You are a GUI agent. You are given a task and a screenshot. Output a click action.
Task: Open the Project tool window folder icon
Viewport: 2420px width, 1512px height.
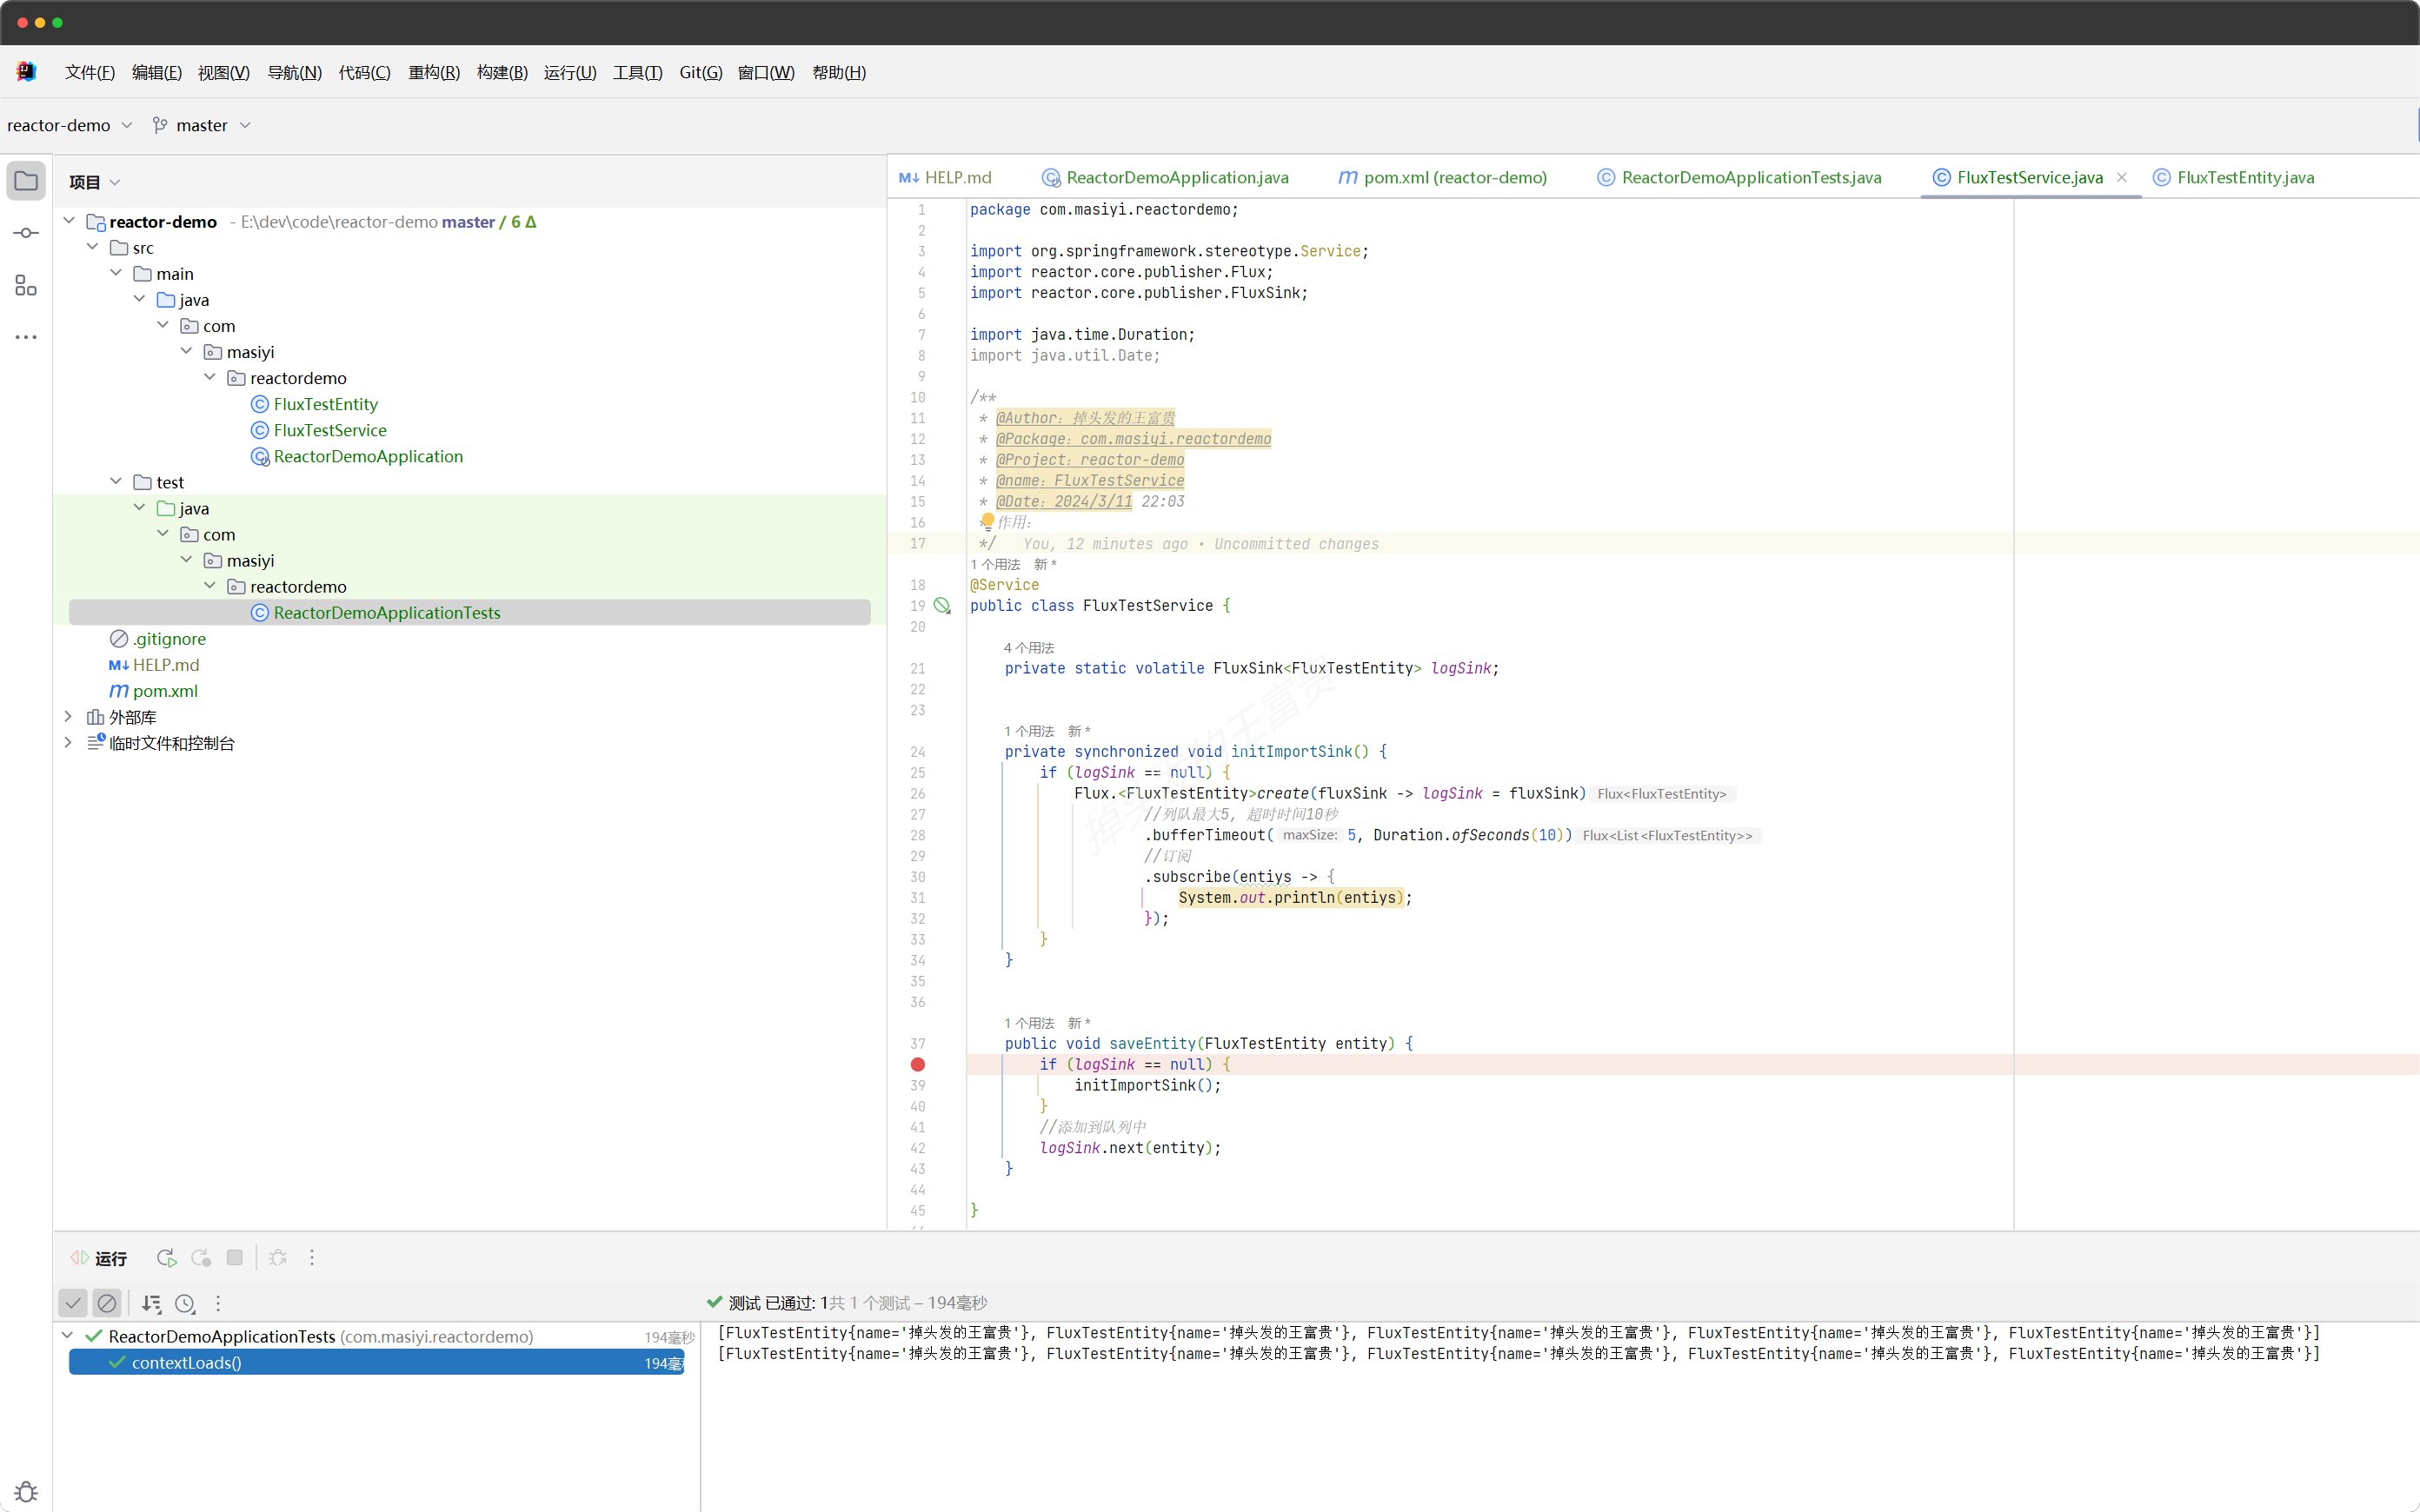coord(26,181)
